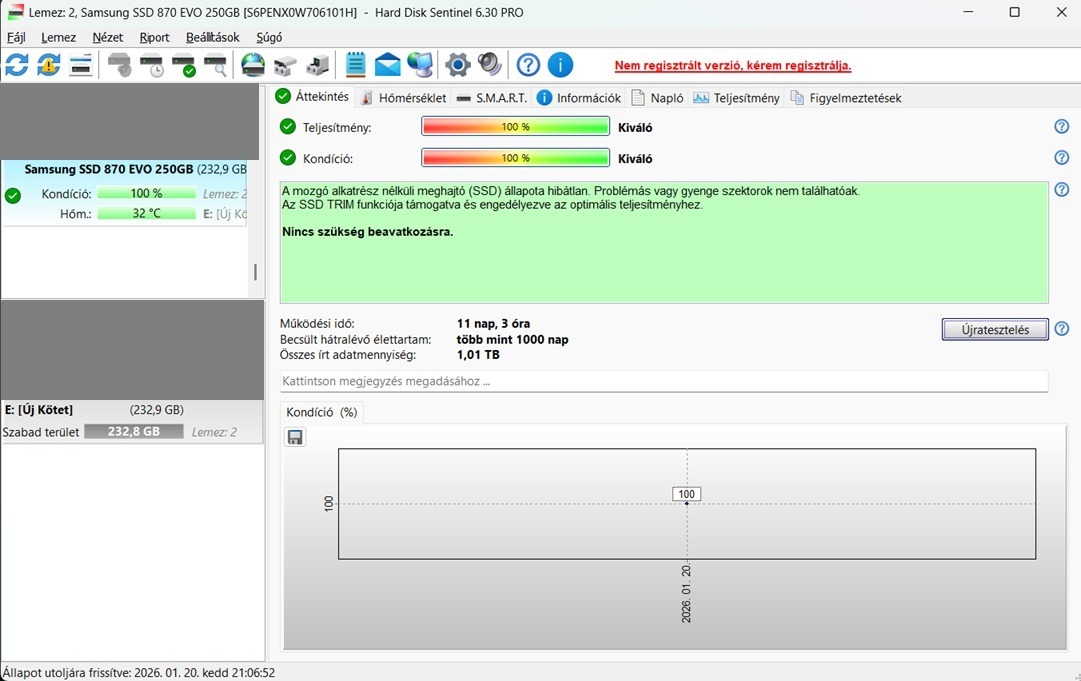Click the disk with magnifying glass icon
The height and width of the screenshot is (681, 1081).
(x=216, y=65)
